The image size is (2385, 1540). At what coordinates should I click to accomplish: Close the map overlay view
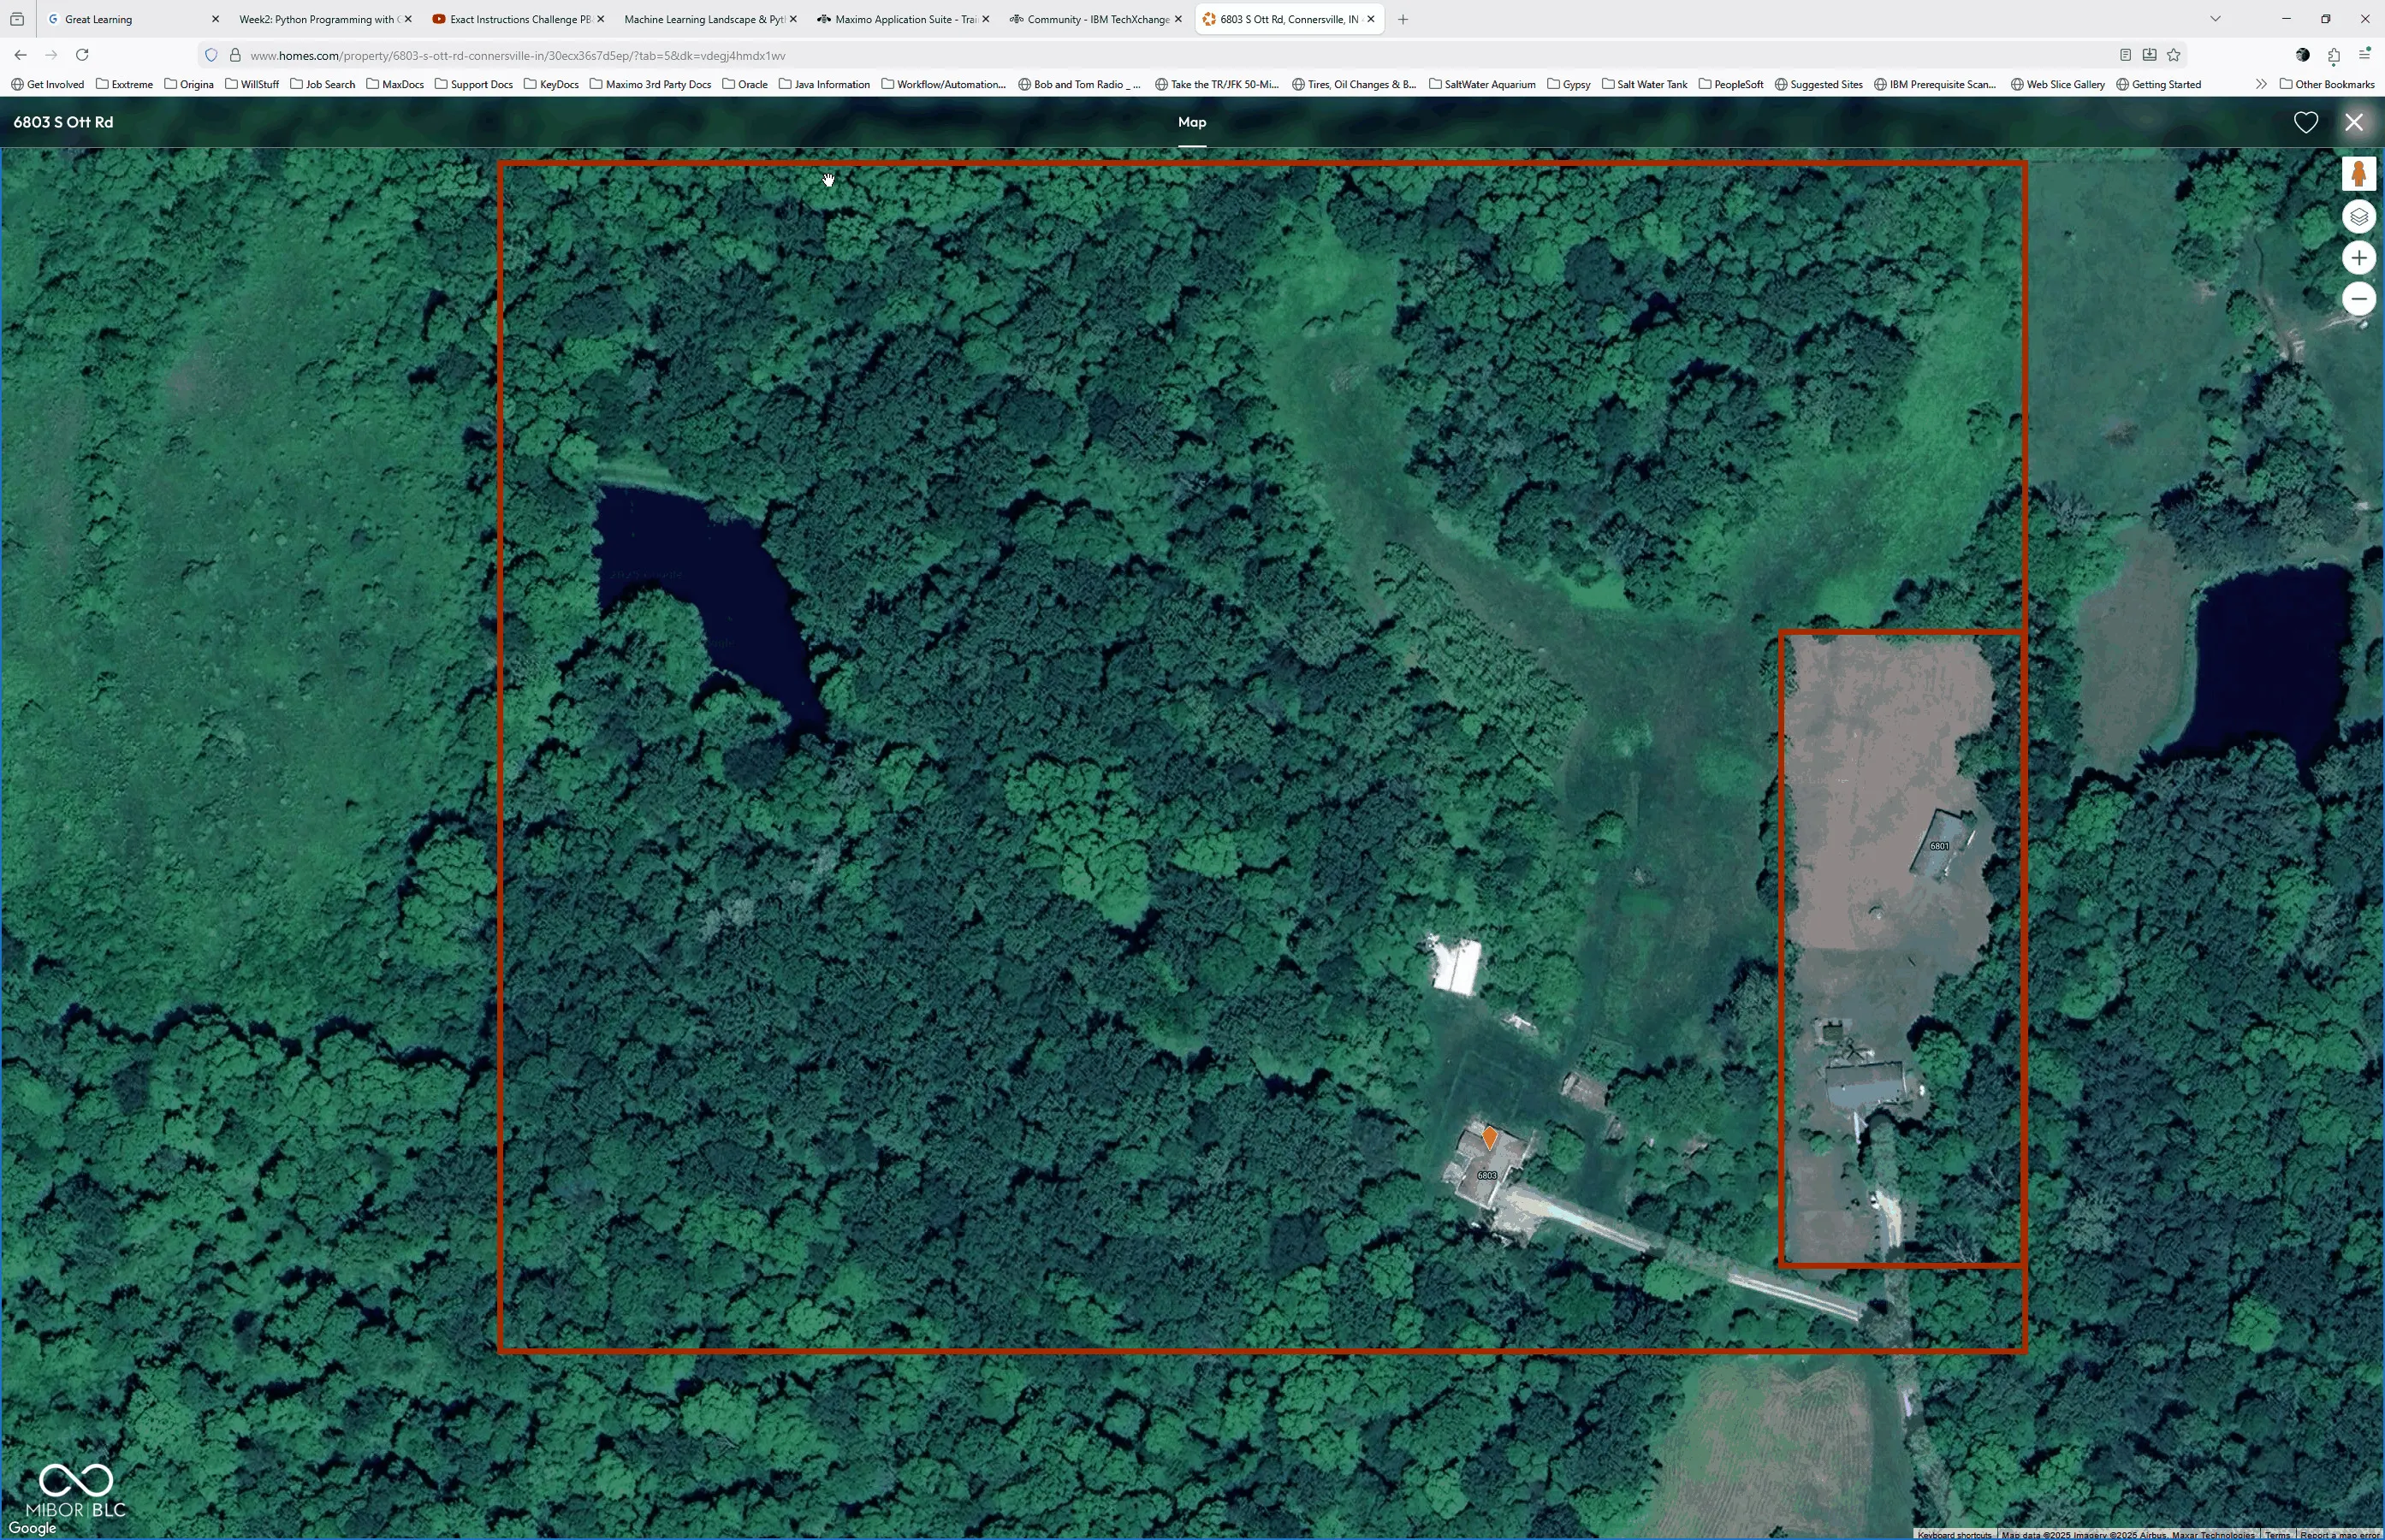point(2354,122)
